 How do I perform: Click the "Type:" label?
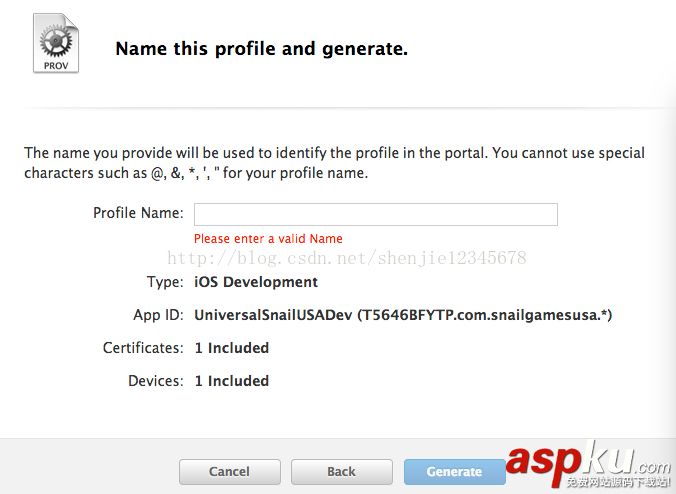pos(165,282)
